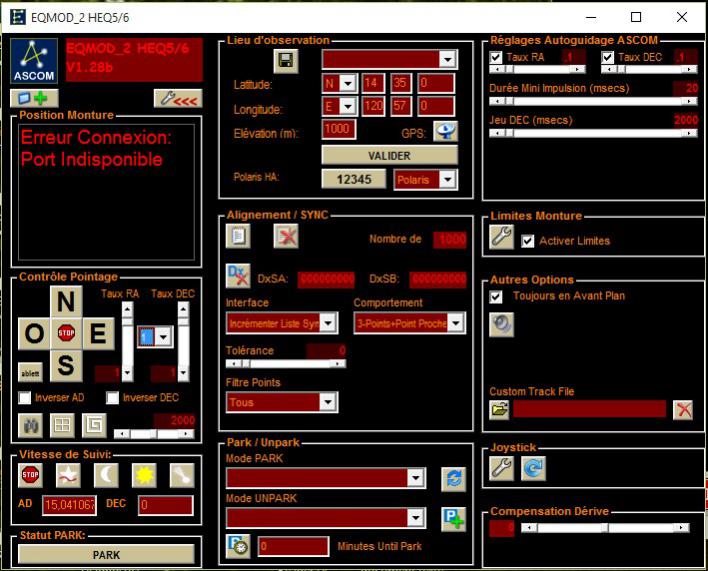
Task: Click Latitude degrees field showing 14
Action: tap(373, 83)
